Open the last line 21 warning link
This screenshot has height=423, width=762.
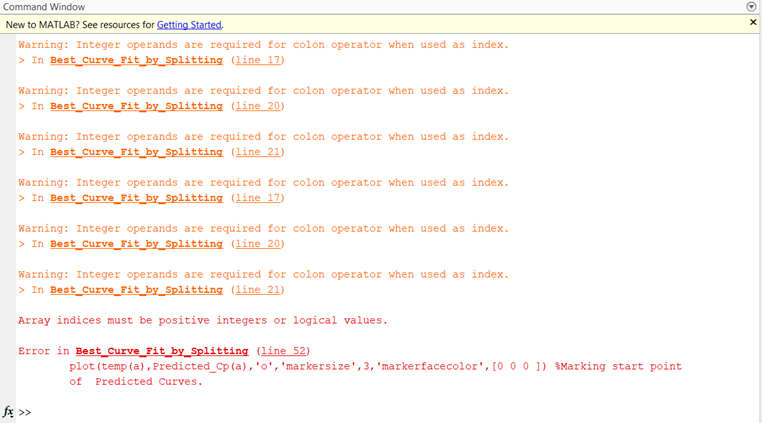(x=258, y=290)
